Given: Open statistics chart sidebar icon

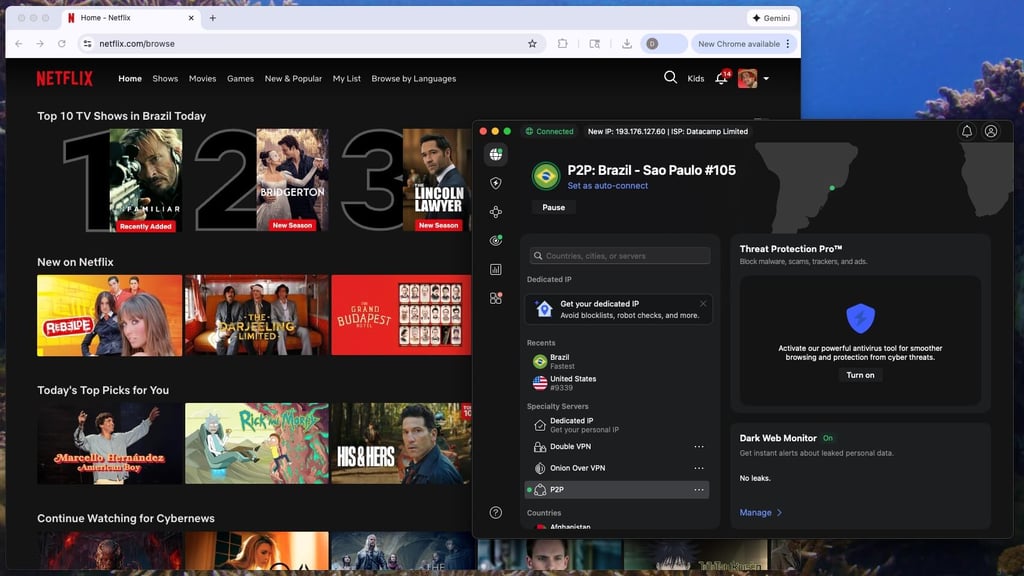Looking at the screenshot, I should 496,269.
